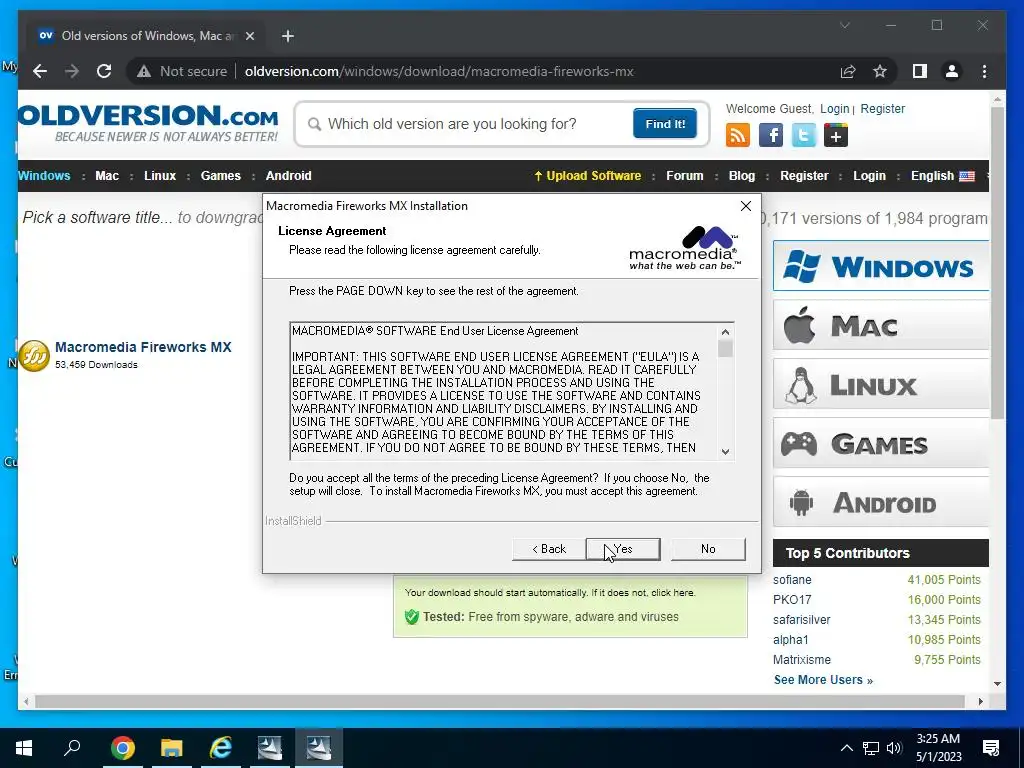Close the Fireworks MX Installation dialog

[746, 206]
